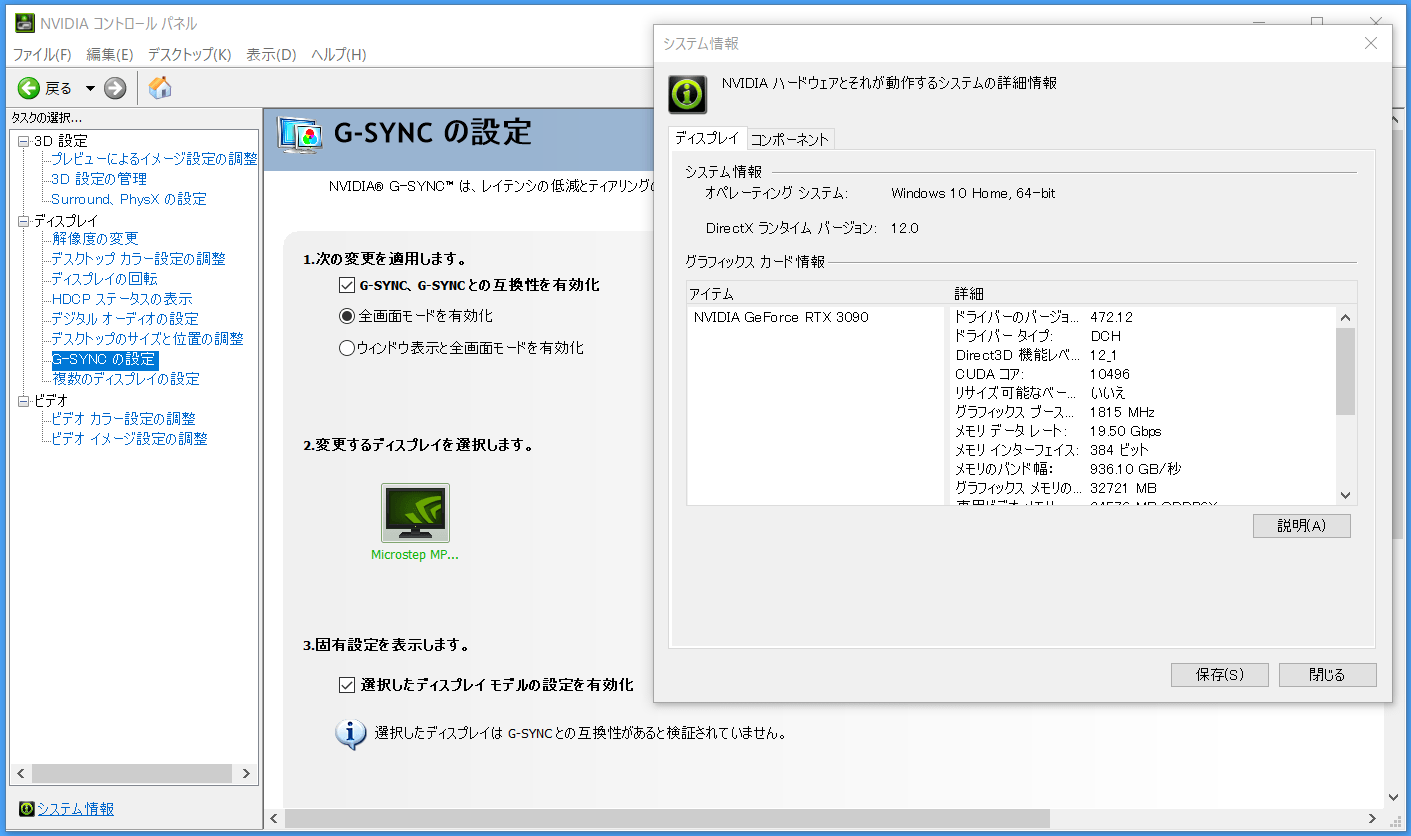Image resolution: width=1411 pixels, height=836 pixels.
Task: Toggle 選択したディスプレイ モデルの設定を有効化 checkbox
Action: (347, 685)
